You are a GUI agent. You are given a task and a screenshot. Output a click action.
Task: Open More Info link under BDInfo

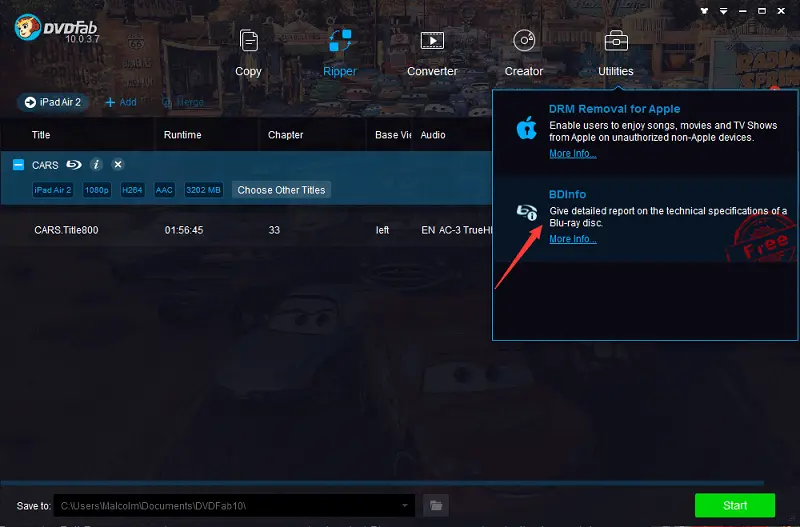572,240
